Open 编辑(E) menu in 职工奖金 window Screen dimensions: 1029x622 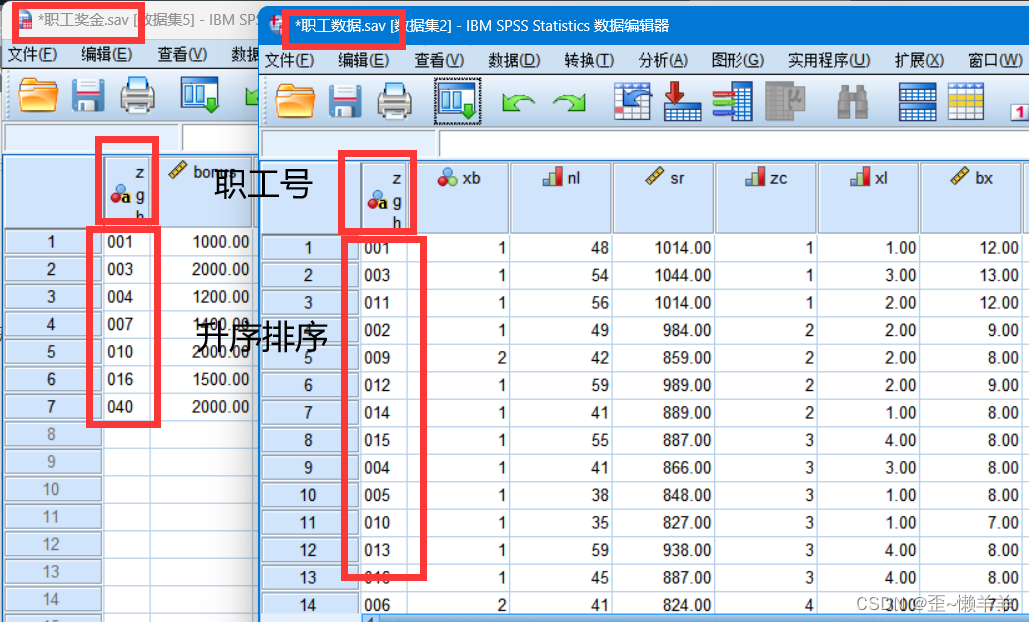pyautogui.click(x=106, y=54)
